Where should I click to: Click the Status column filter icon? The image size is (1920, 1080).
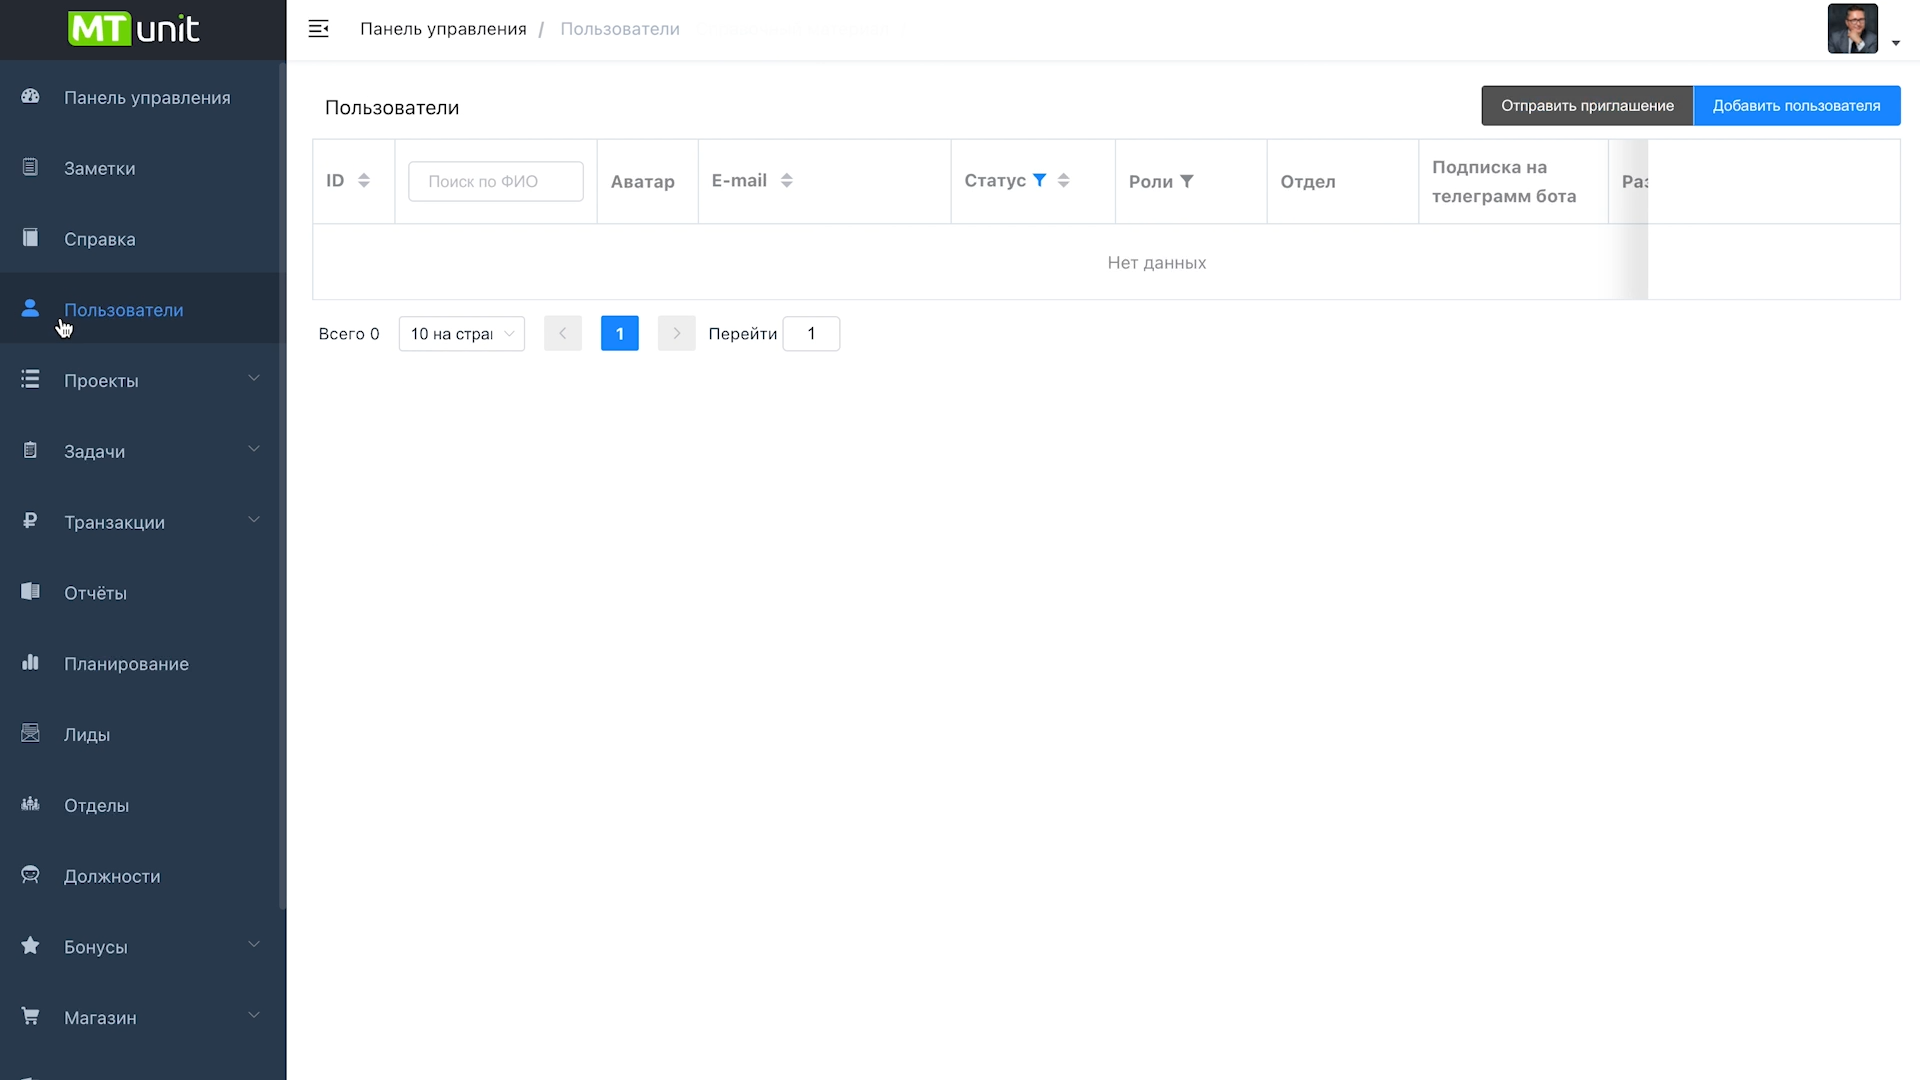[1039, 180]
